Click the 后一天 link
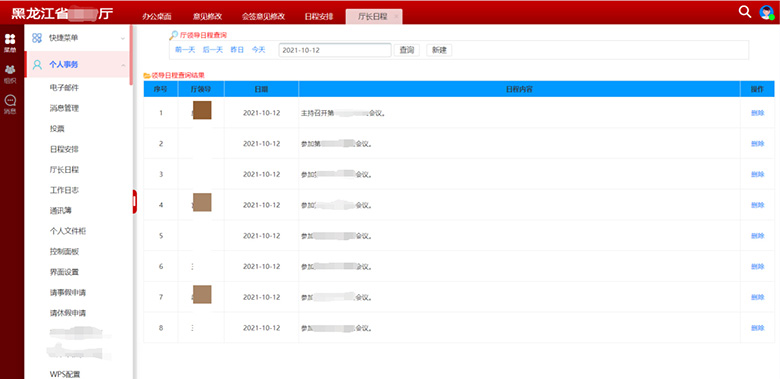Screen dimensions: 780x379 point(213,50)
